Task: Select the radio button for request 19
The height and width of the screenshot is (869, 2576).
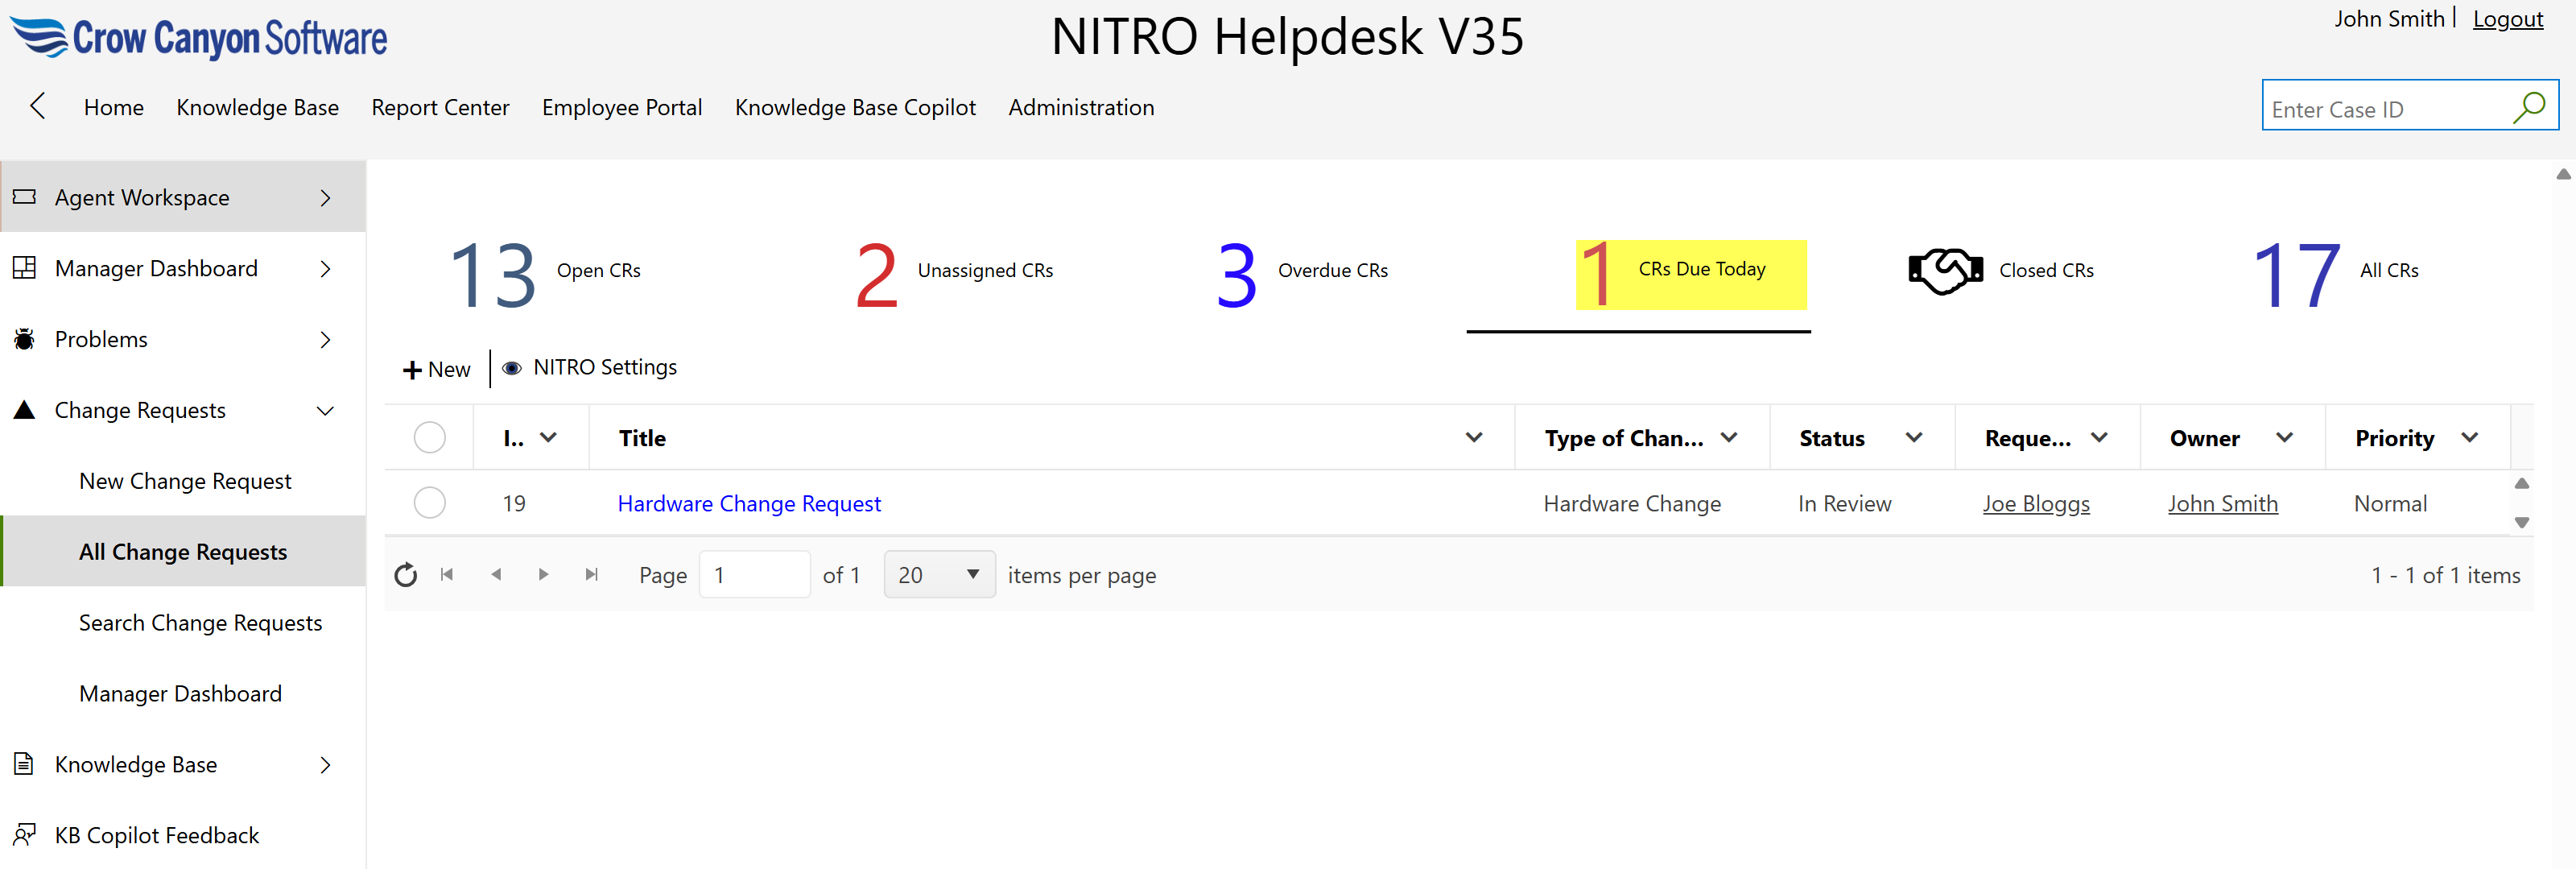Action: 430,503
